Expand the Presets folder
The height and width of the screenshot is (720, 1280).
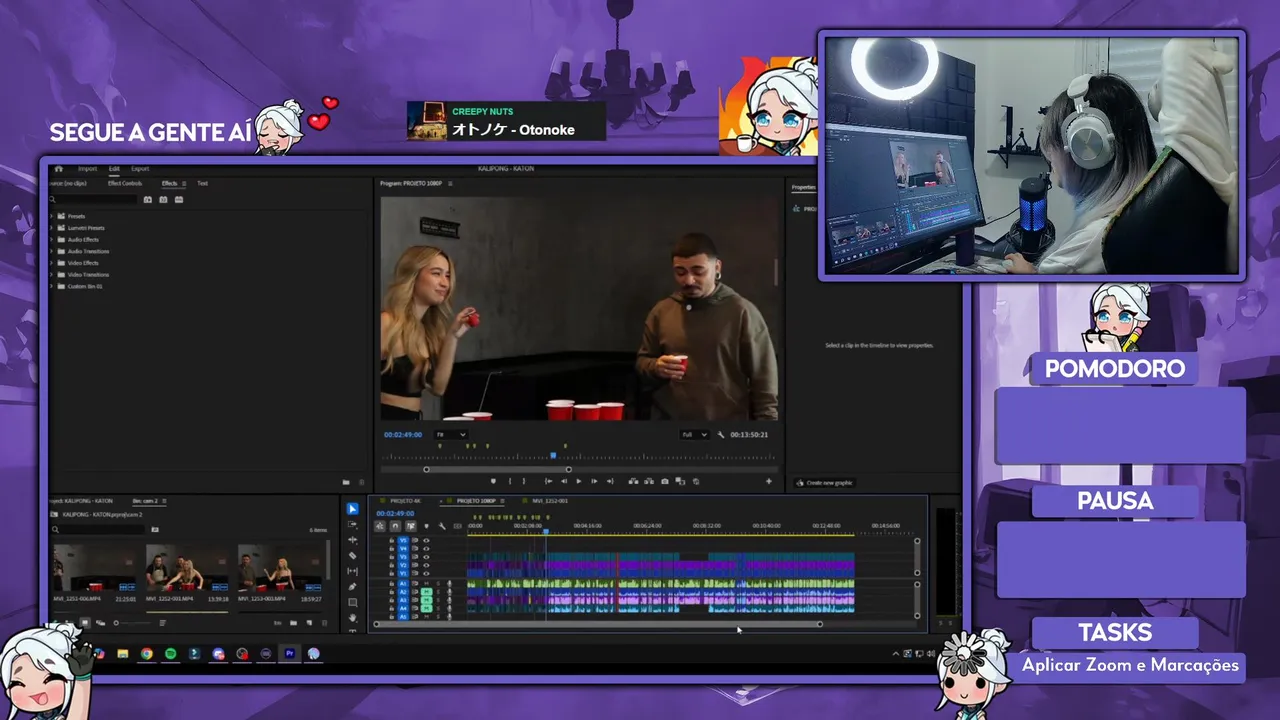(51, 216)
